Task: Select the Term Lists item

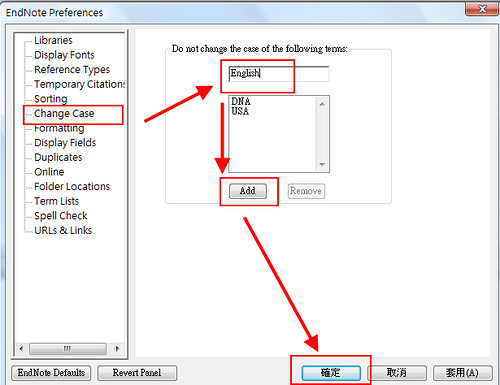Action: (57, 201)
